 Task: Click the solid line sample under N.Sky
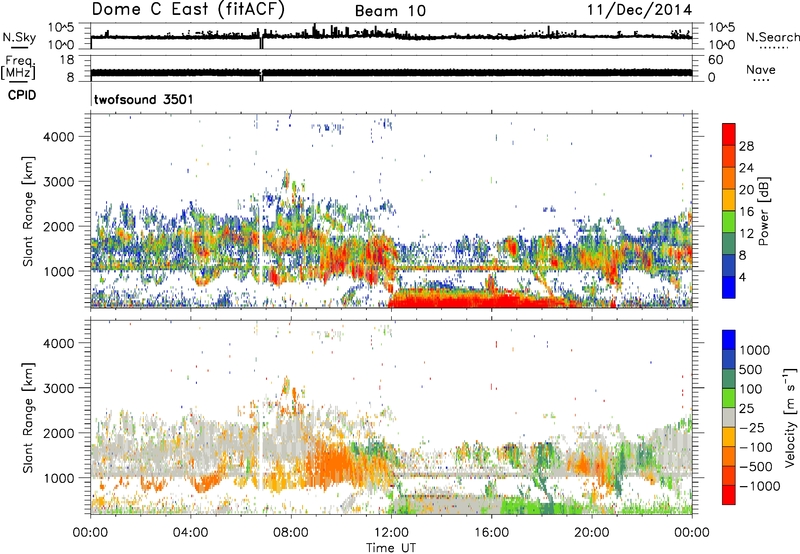pyautogui.click(x=19, y=47)
